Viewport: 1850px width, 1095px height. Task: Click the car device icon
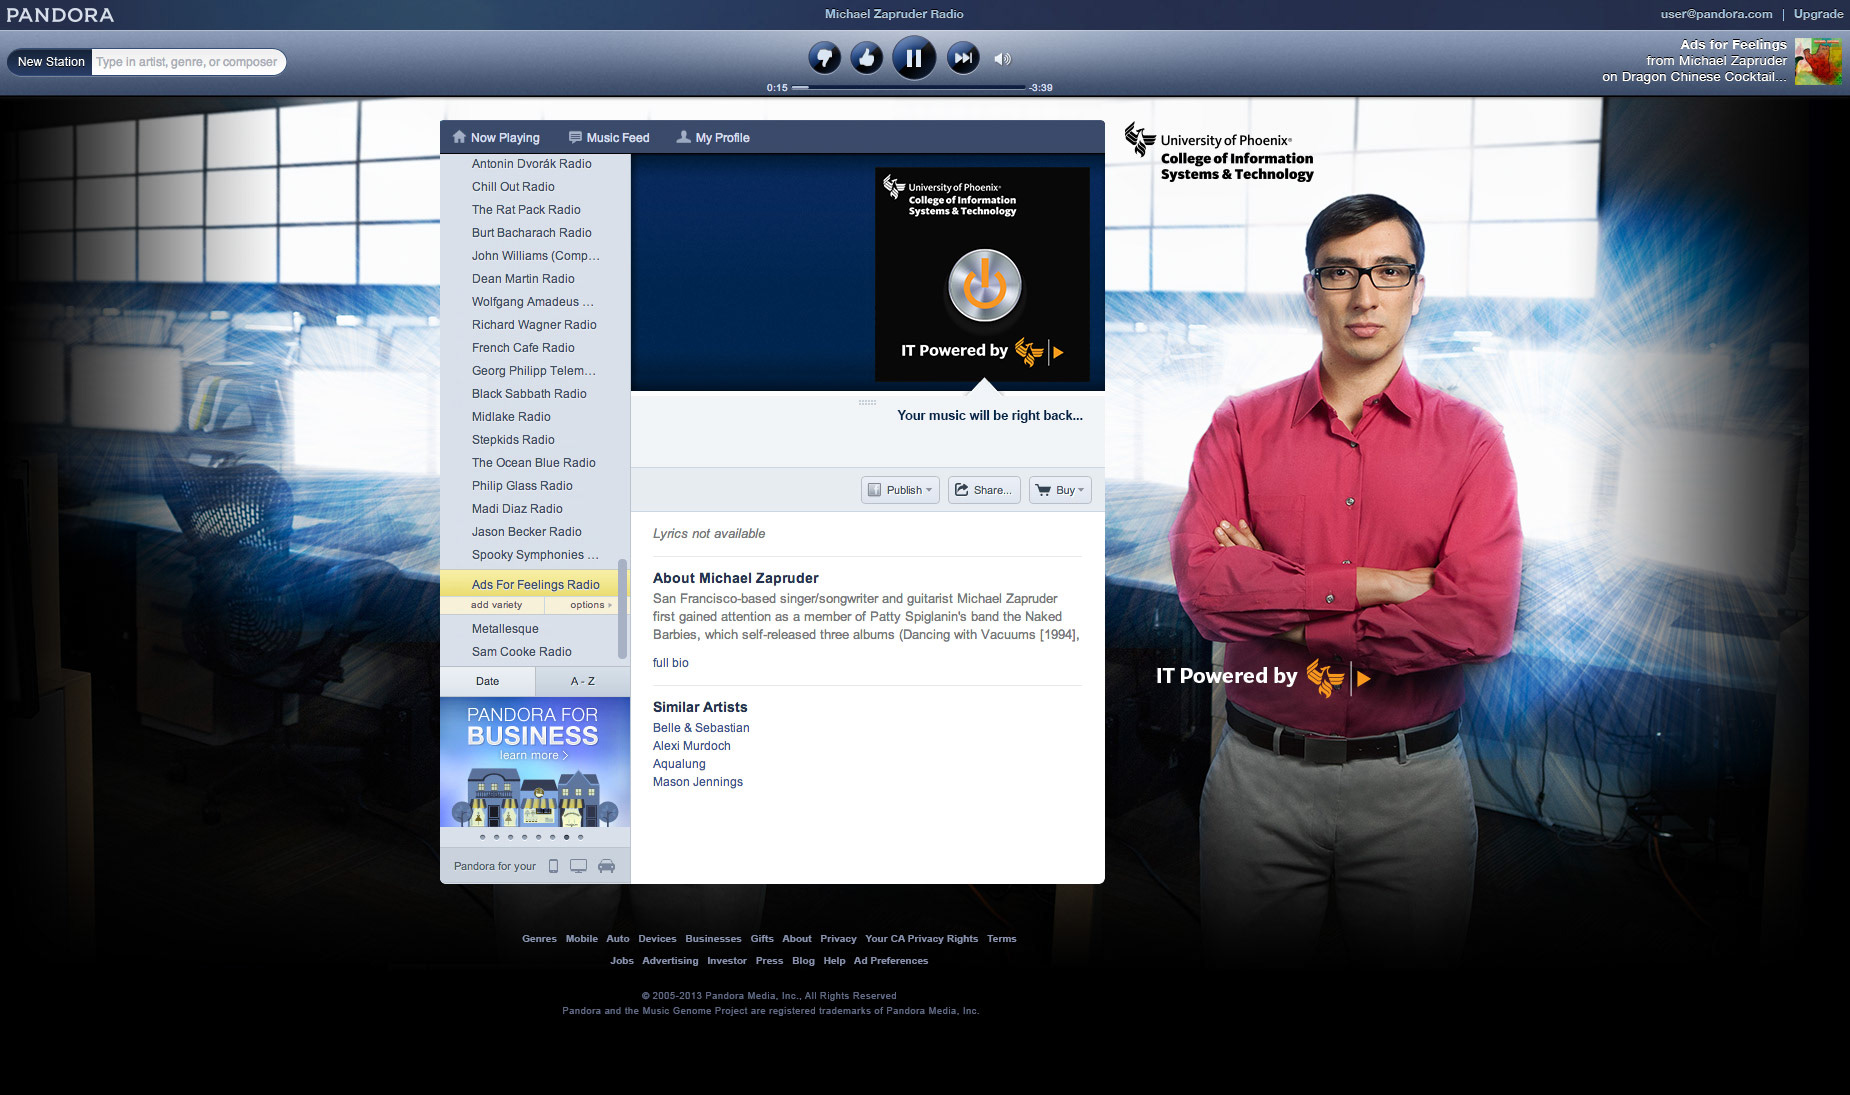tap(606, 866)
